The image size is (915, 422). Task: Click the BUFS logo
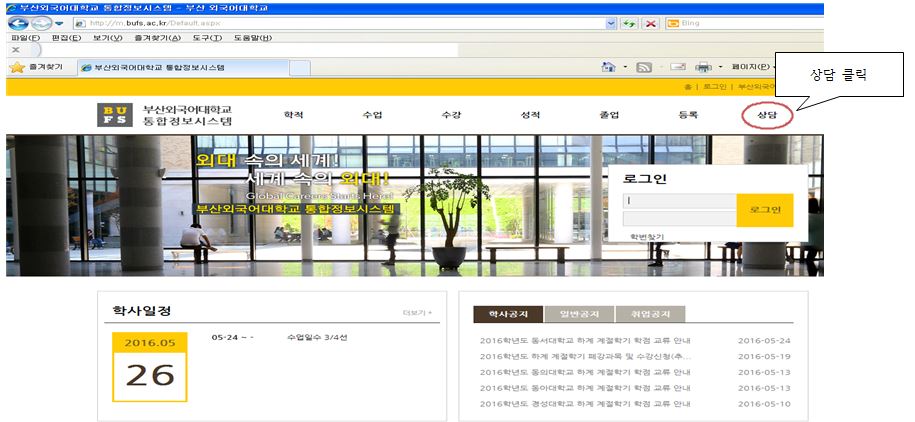pos(113,115)
